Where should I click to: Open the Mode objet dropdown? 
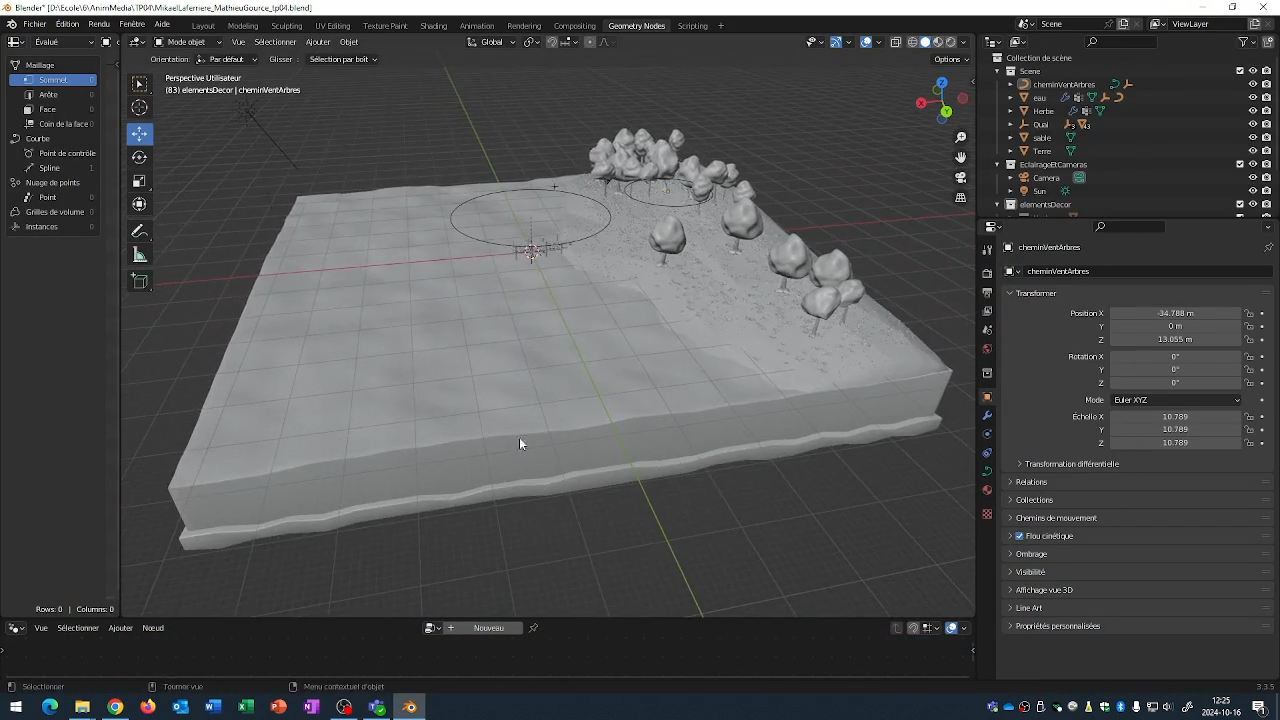(187, 42)
